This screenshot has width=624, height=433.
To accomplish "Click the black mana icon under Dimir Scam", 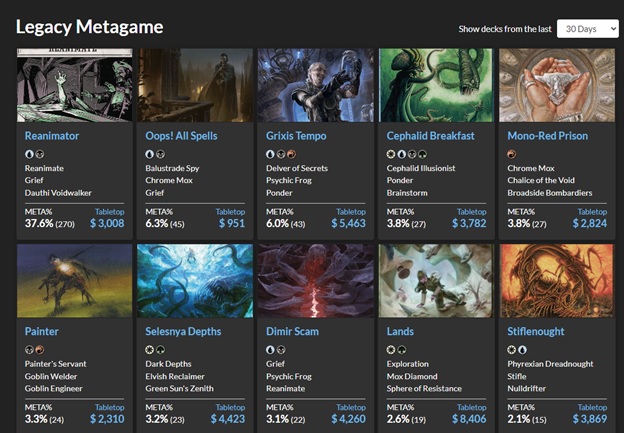I will [281, 350].
